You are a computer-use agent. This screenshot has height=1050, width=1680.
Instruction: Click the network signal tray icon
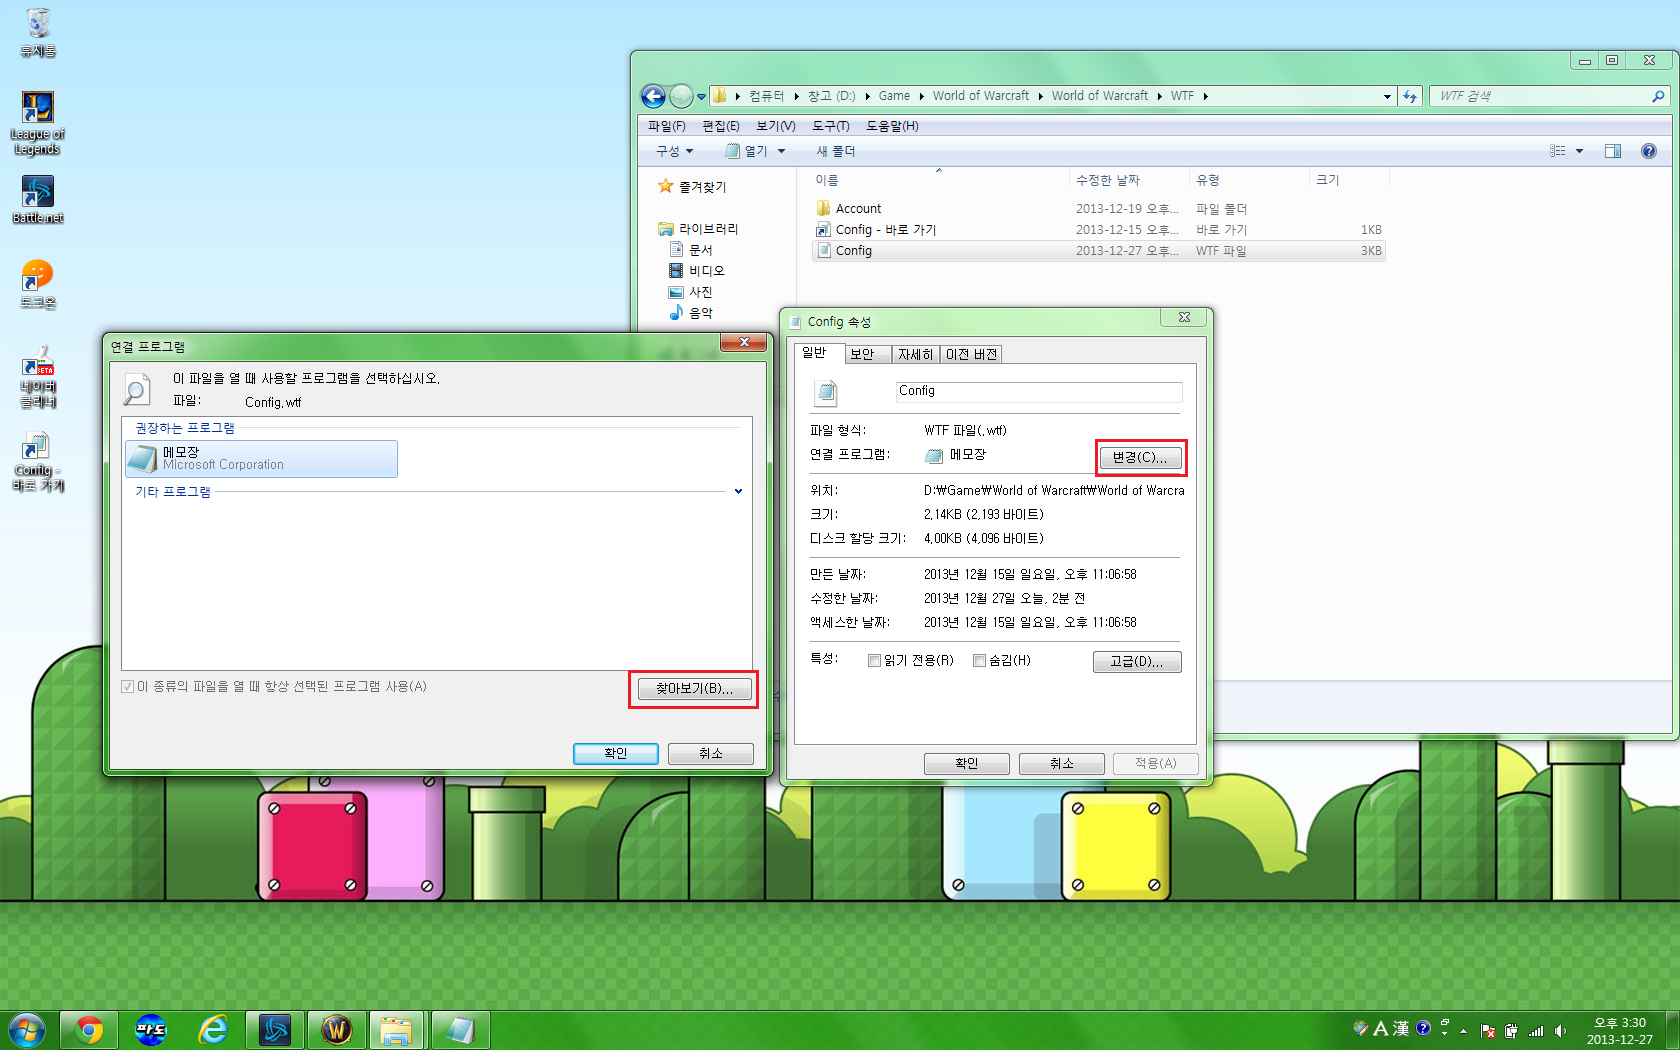(x=1536, y=1031)
